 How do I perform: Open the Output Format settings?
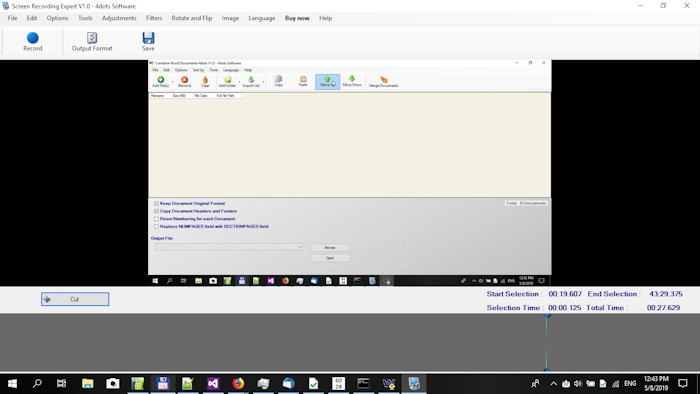92,41
